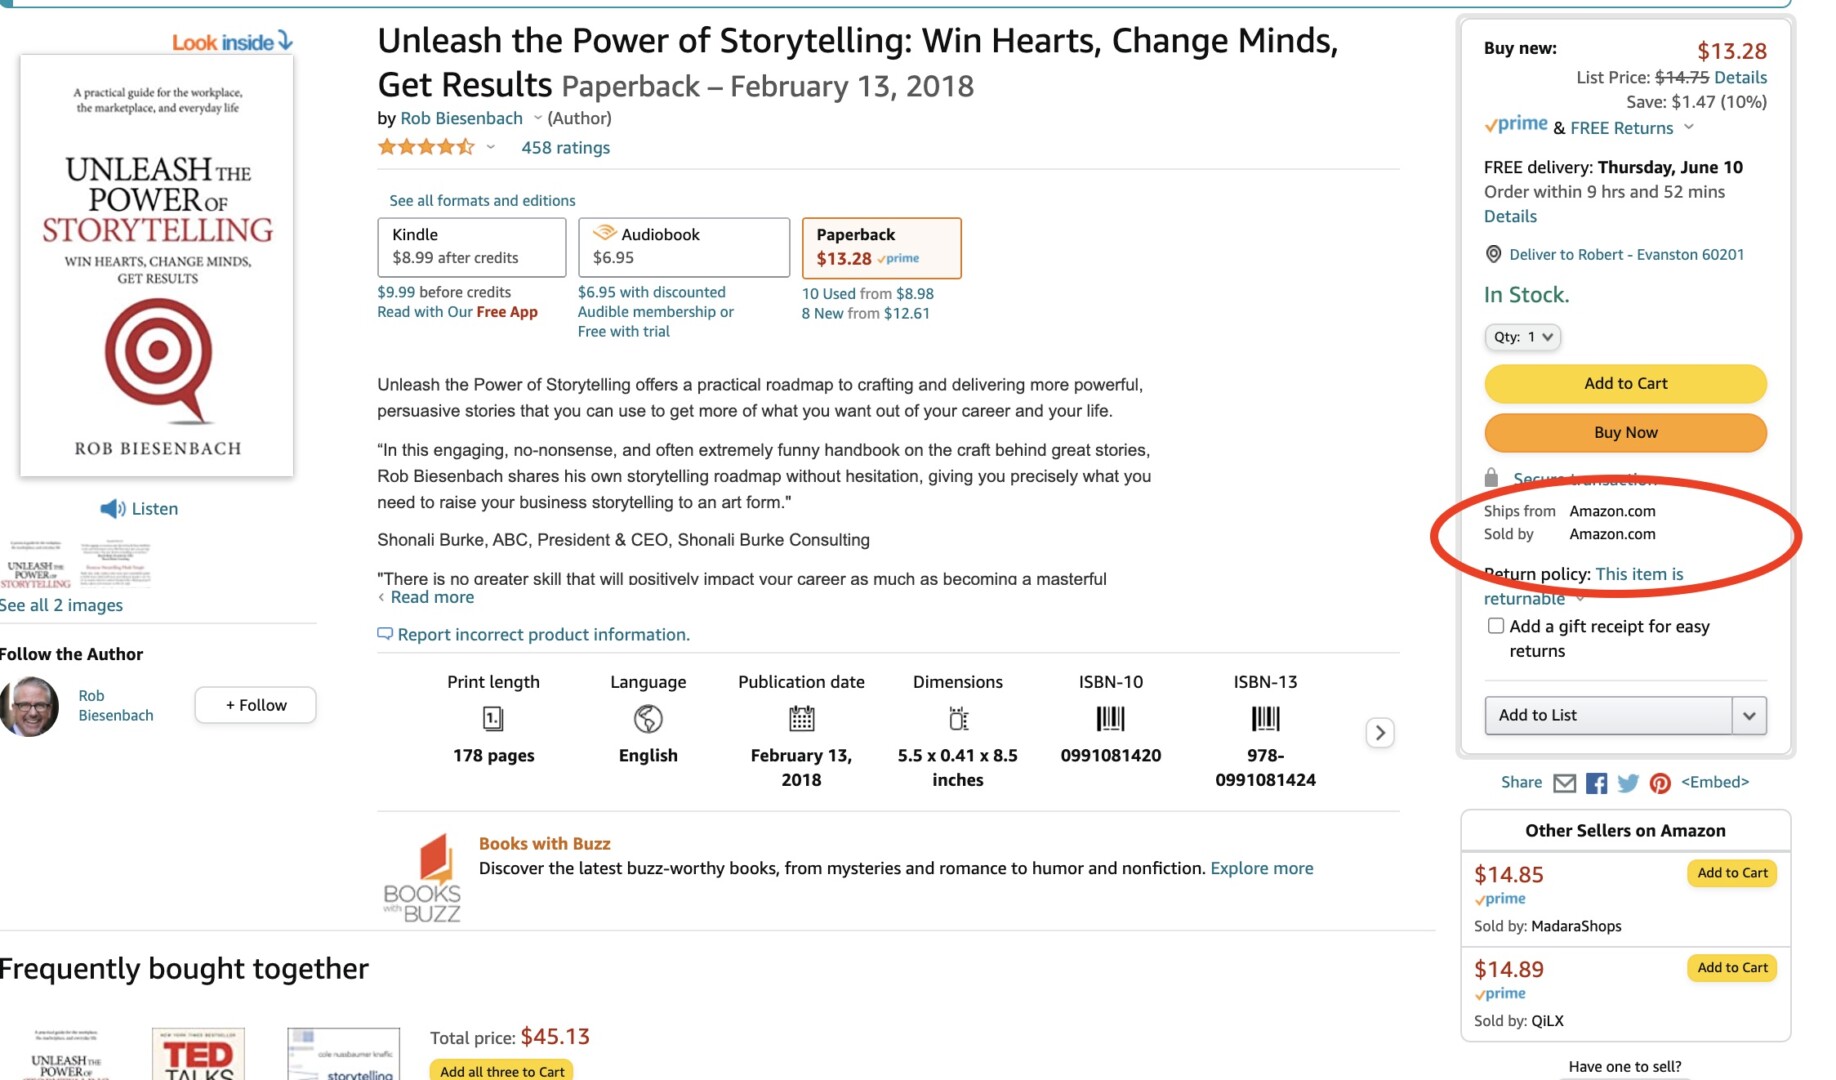Follow author Rob Biesenbach

[x=255, y=705]
